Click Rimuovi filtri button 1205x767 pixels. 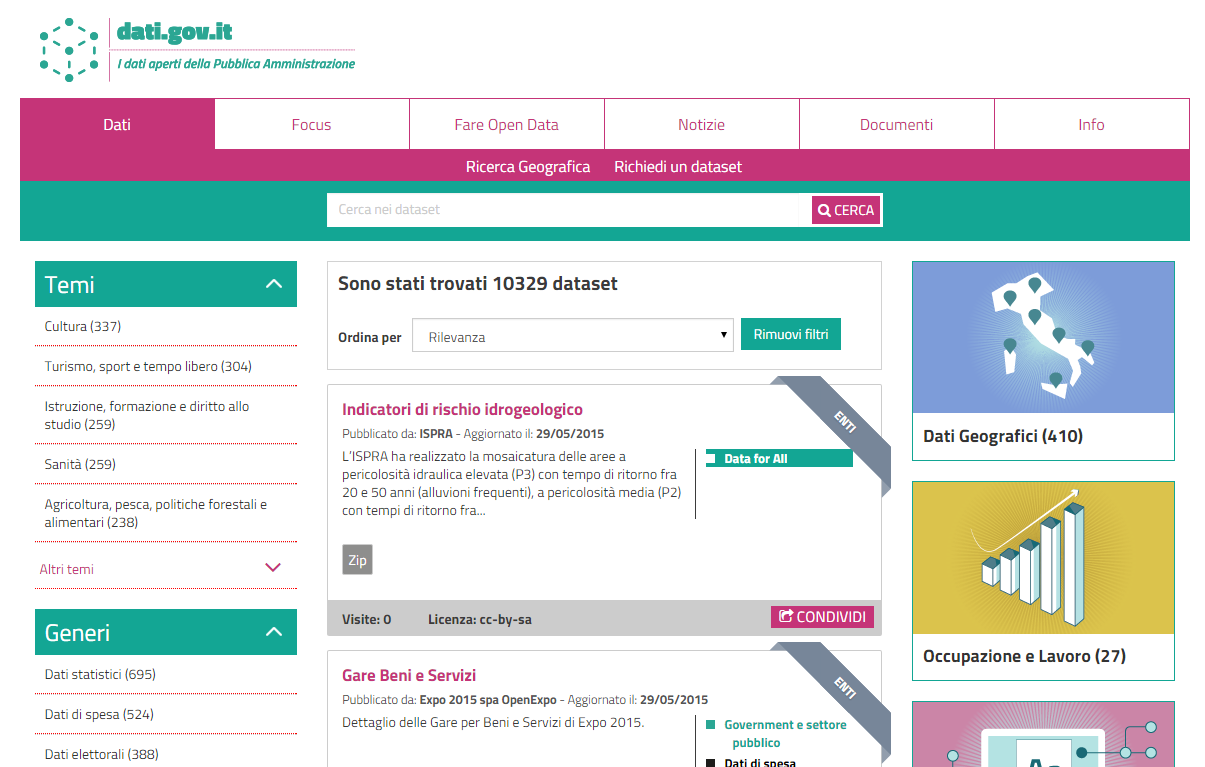pos(791,335)
